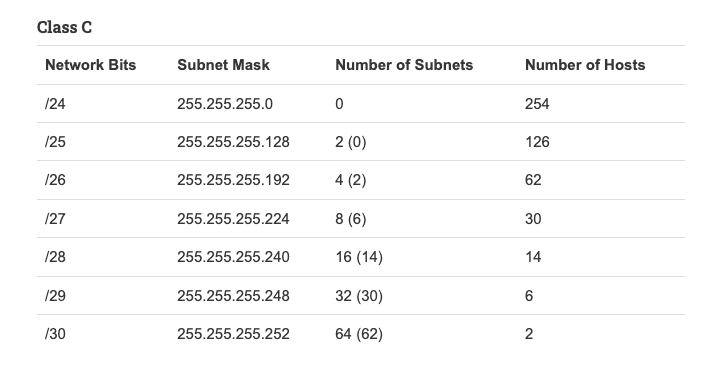This screenshot has width=728, height=376.
Task: Select the /24 network bits cell
Action: pos(55,104)
